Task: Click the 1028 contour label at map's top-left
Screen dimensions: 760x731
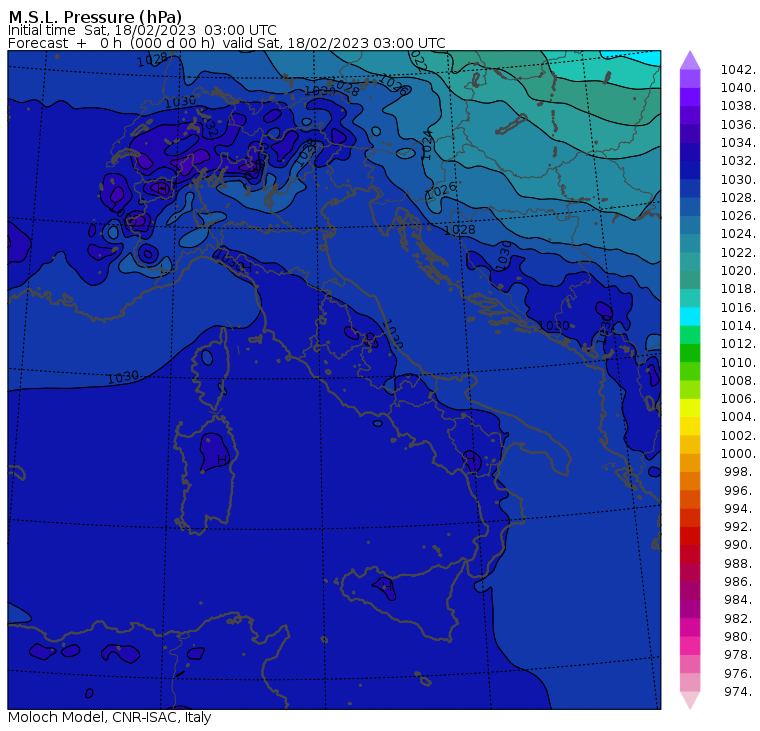Action: 152,60
